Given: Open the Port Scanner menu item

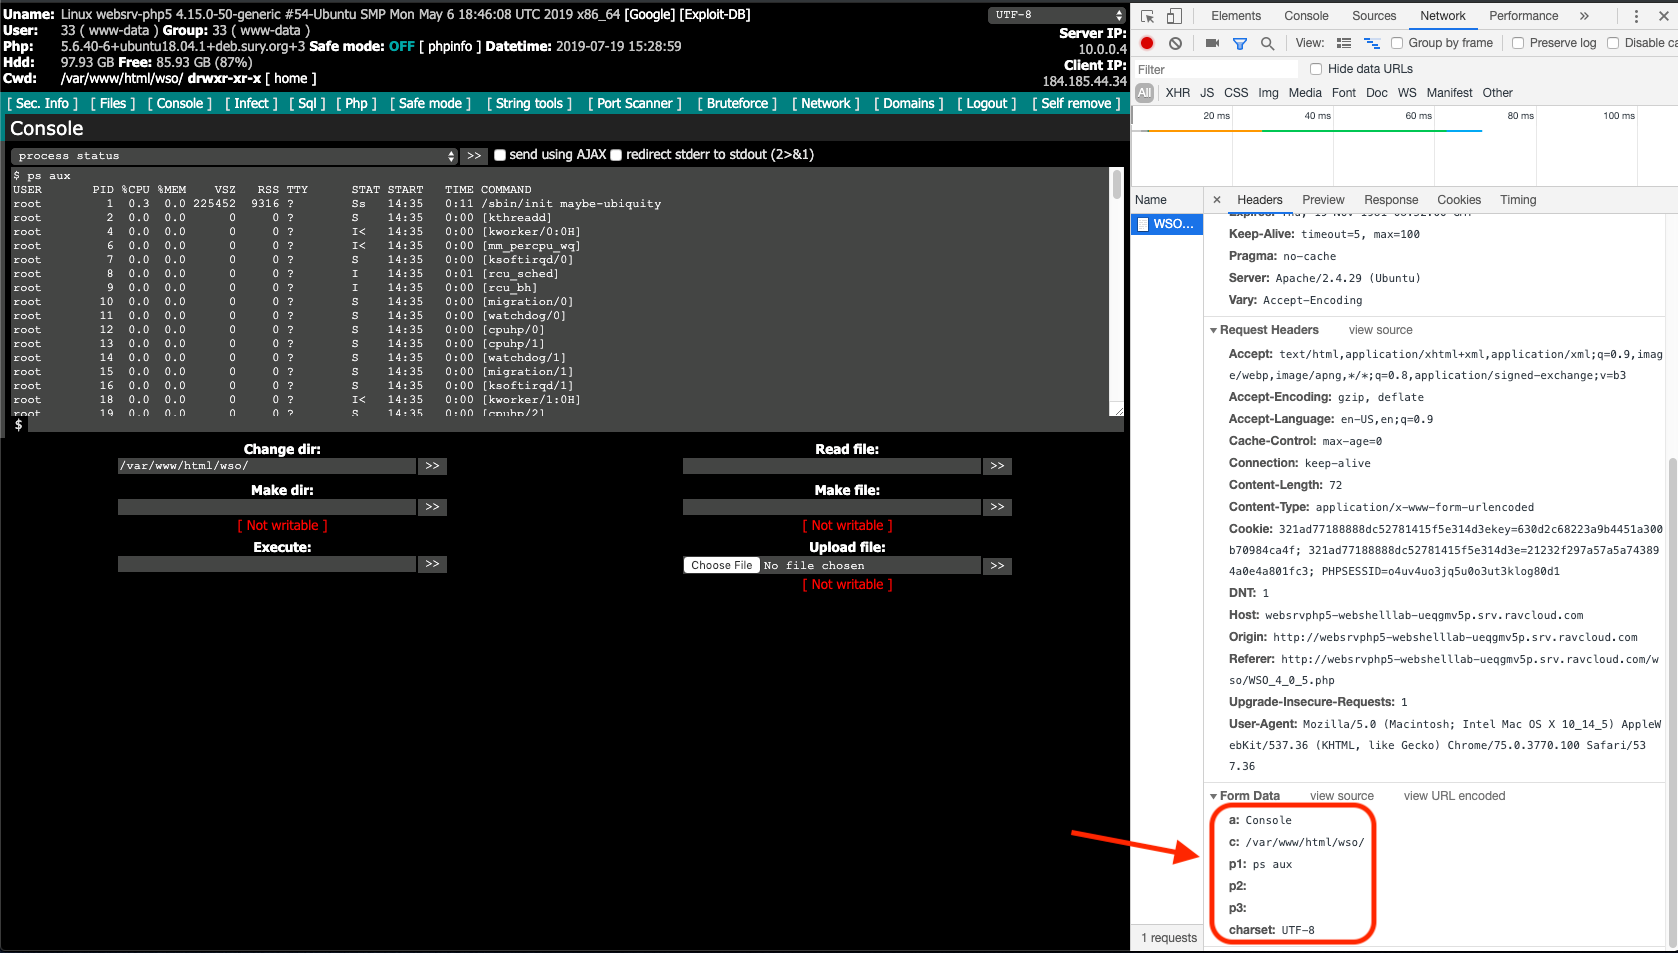Looking at the screenshot, I should click(635, 103).
